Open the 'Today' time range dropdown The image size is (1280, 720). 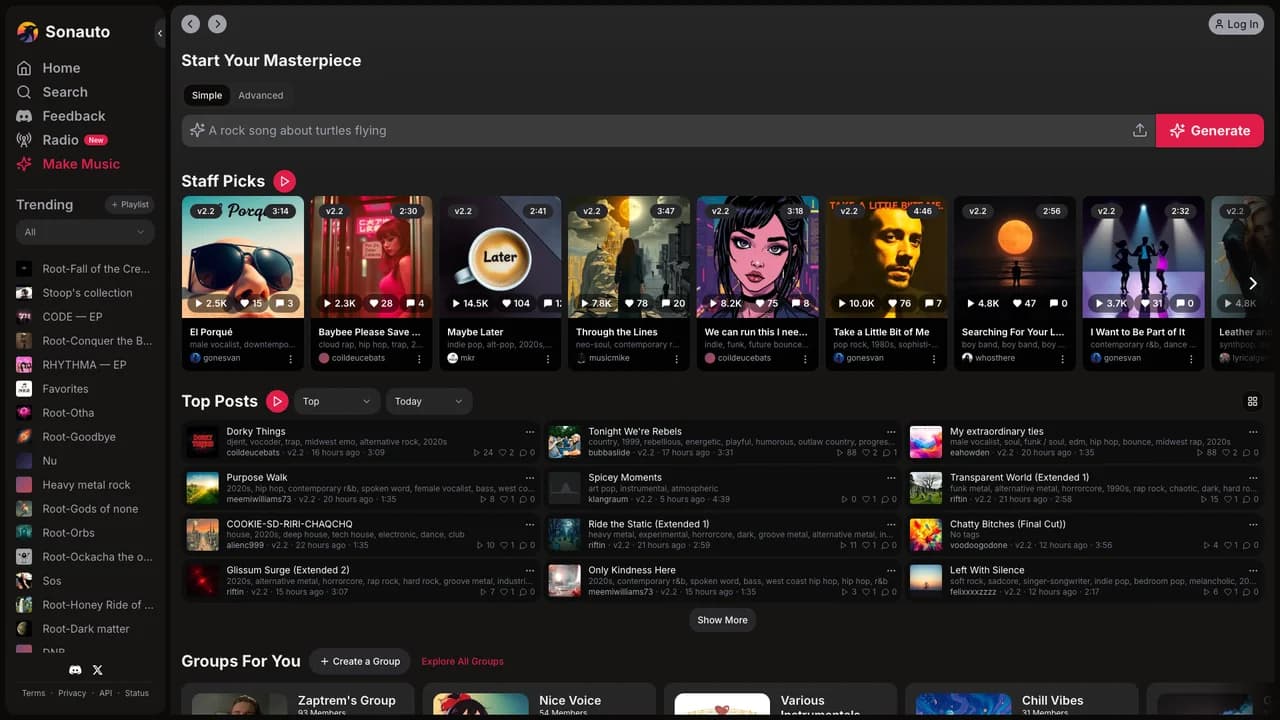(x=429, y=402)
